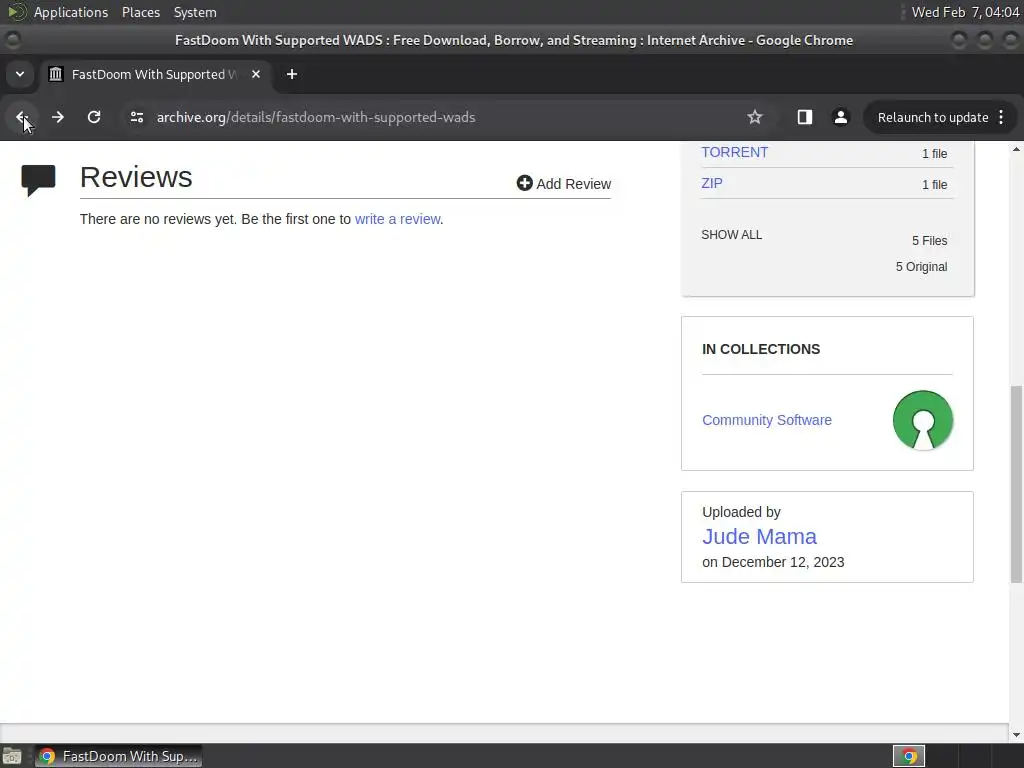Bookmark this page with the star icon
1024x768 pixels.
coord(755,118)
